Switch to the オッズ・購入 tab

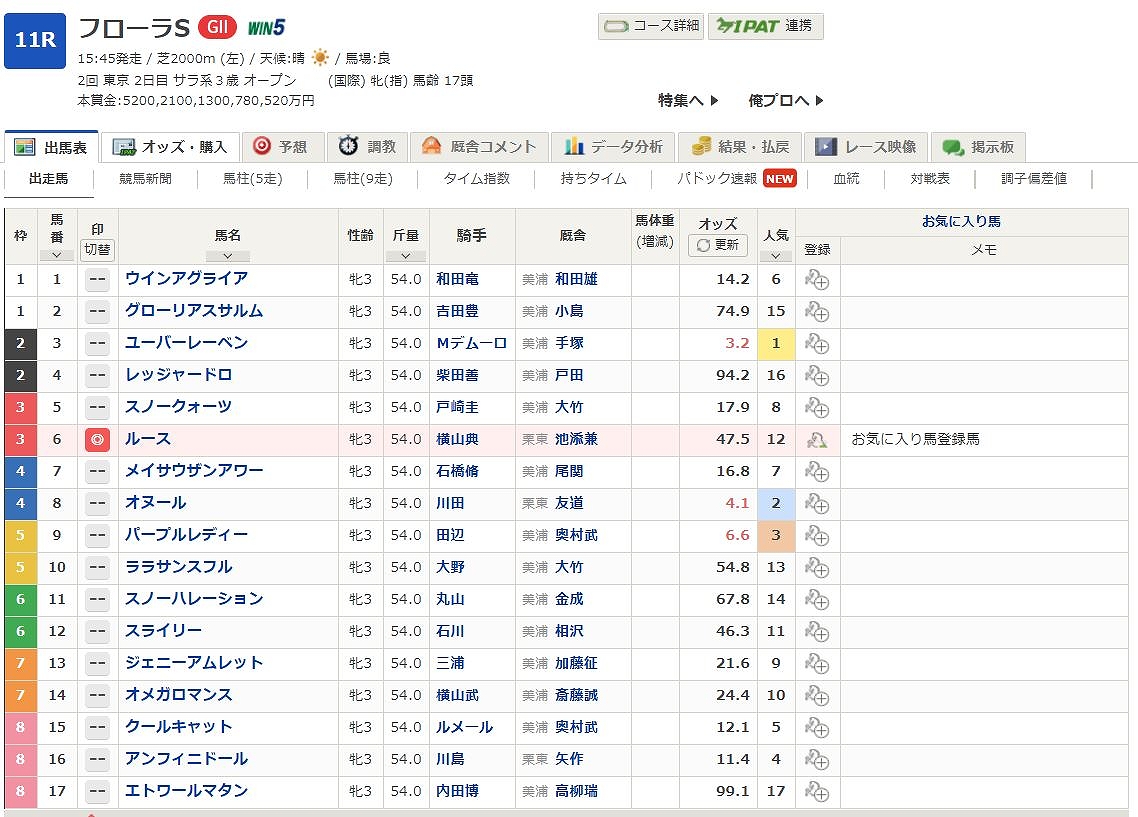[x=171, y=147]
